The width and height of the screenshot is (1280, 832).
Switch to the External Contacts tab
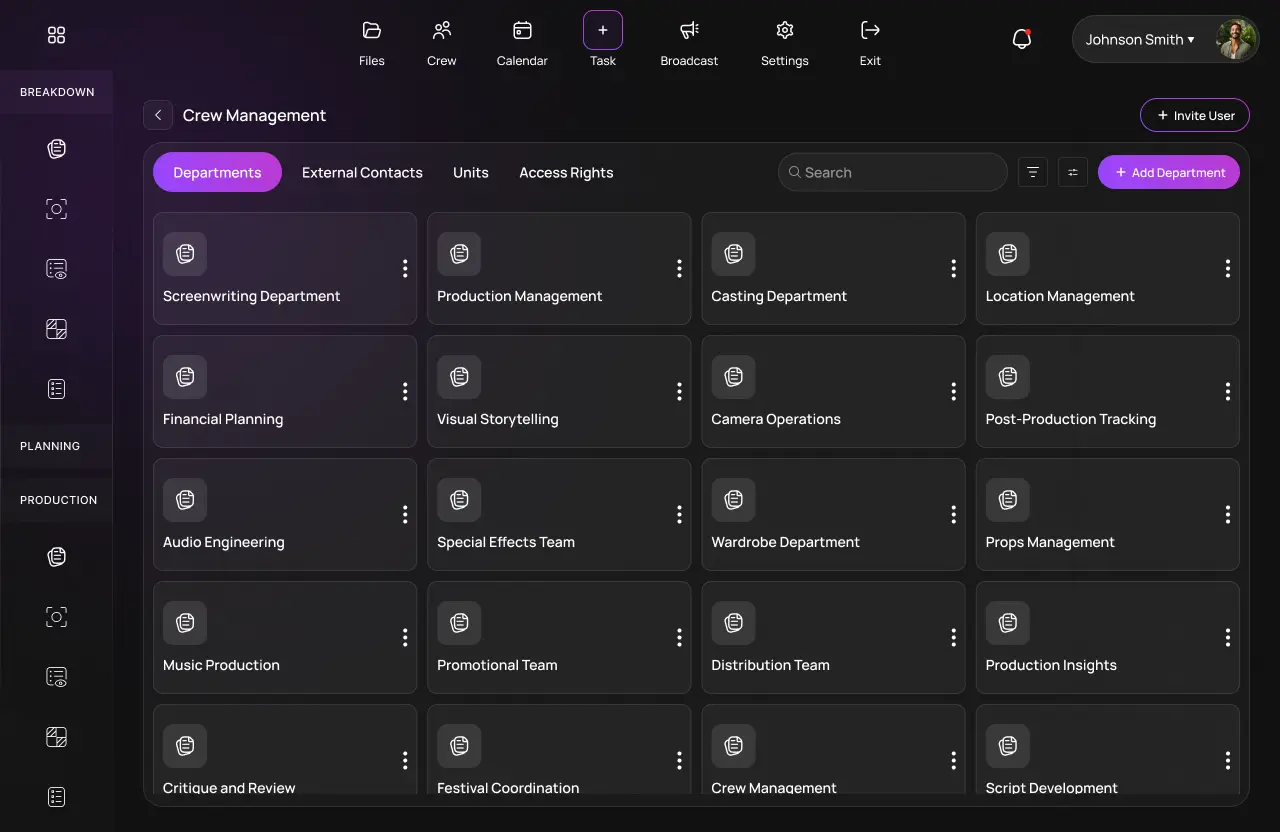click(362, 172)
